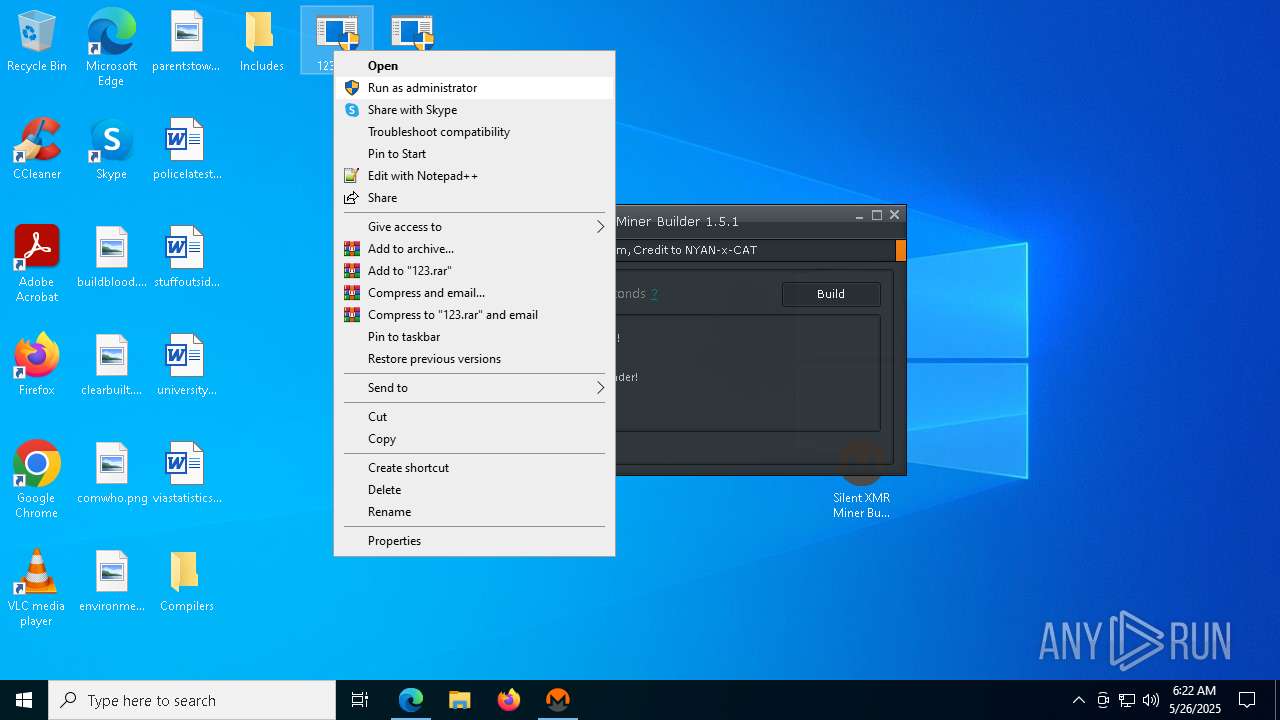
Task: Click the question mark link in Miner Builder
Action: click(x=654, y=294)
